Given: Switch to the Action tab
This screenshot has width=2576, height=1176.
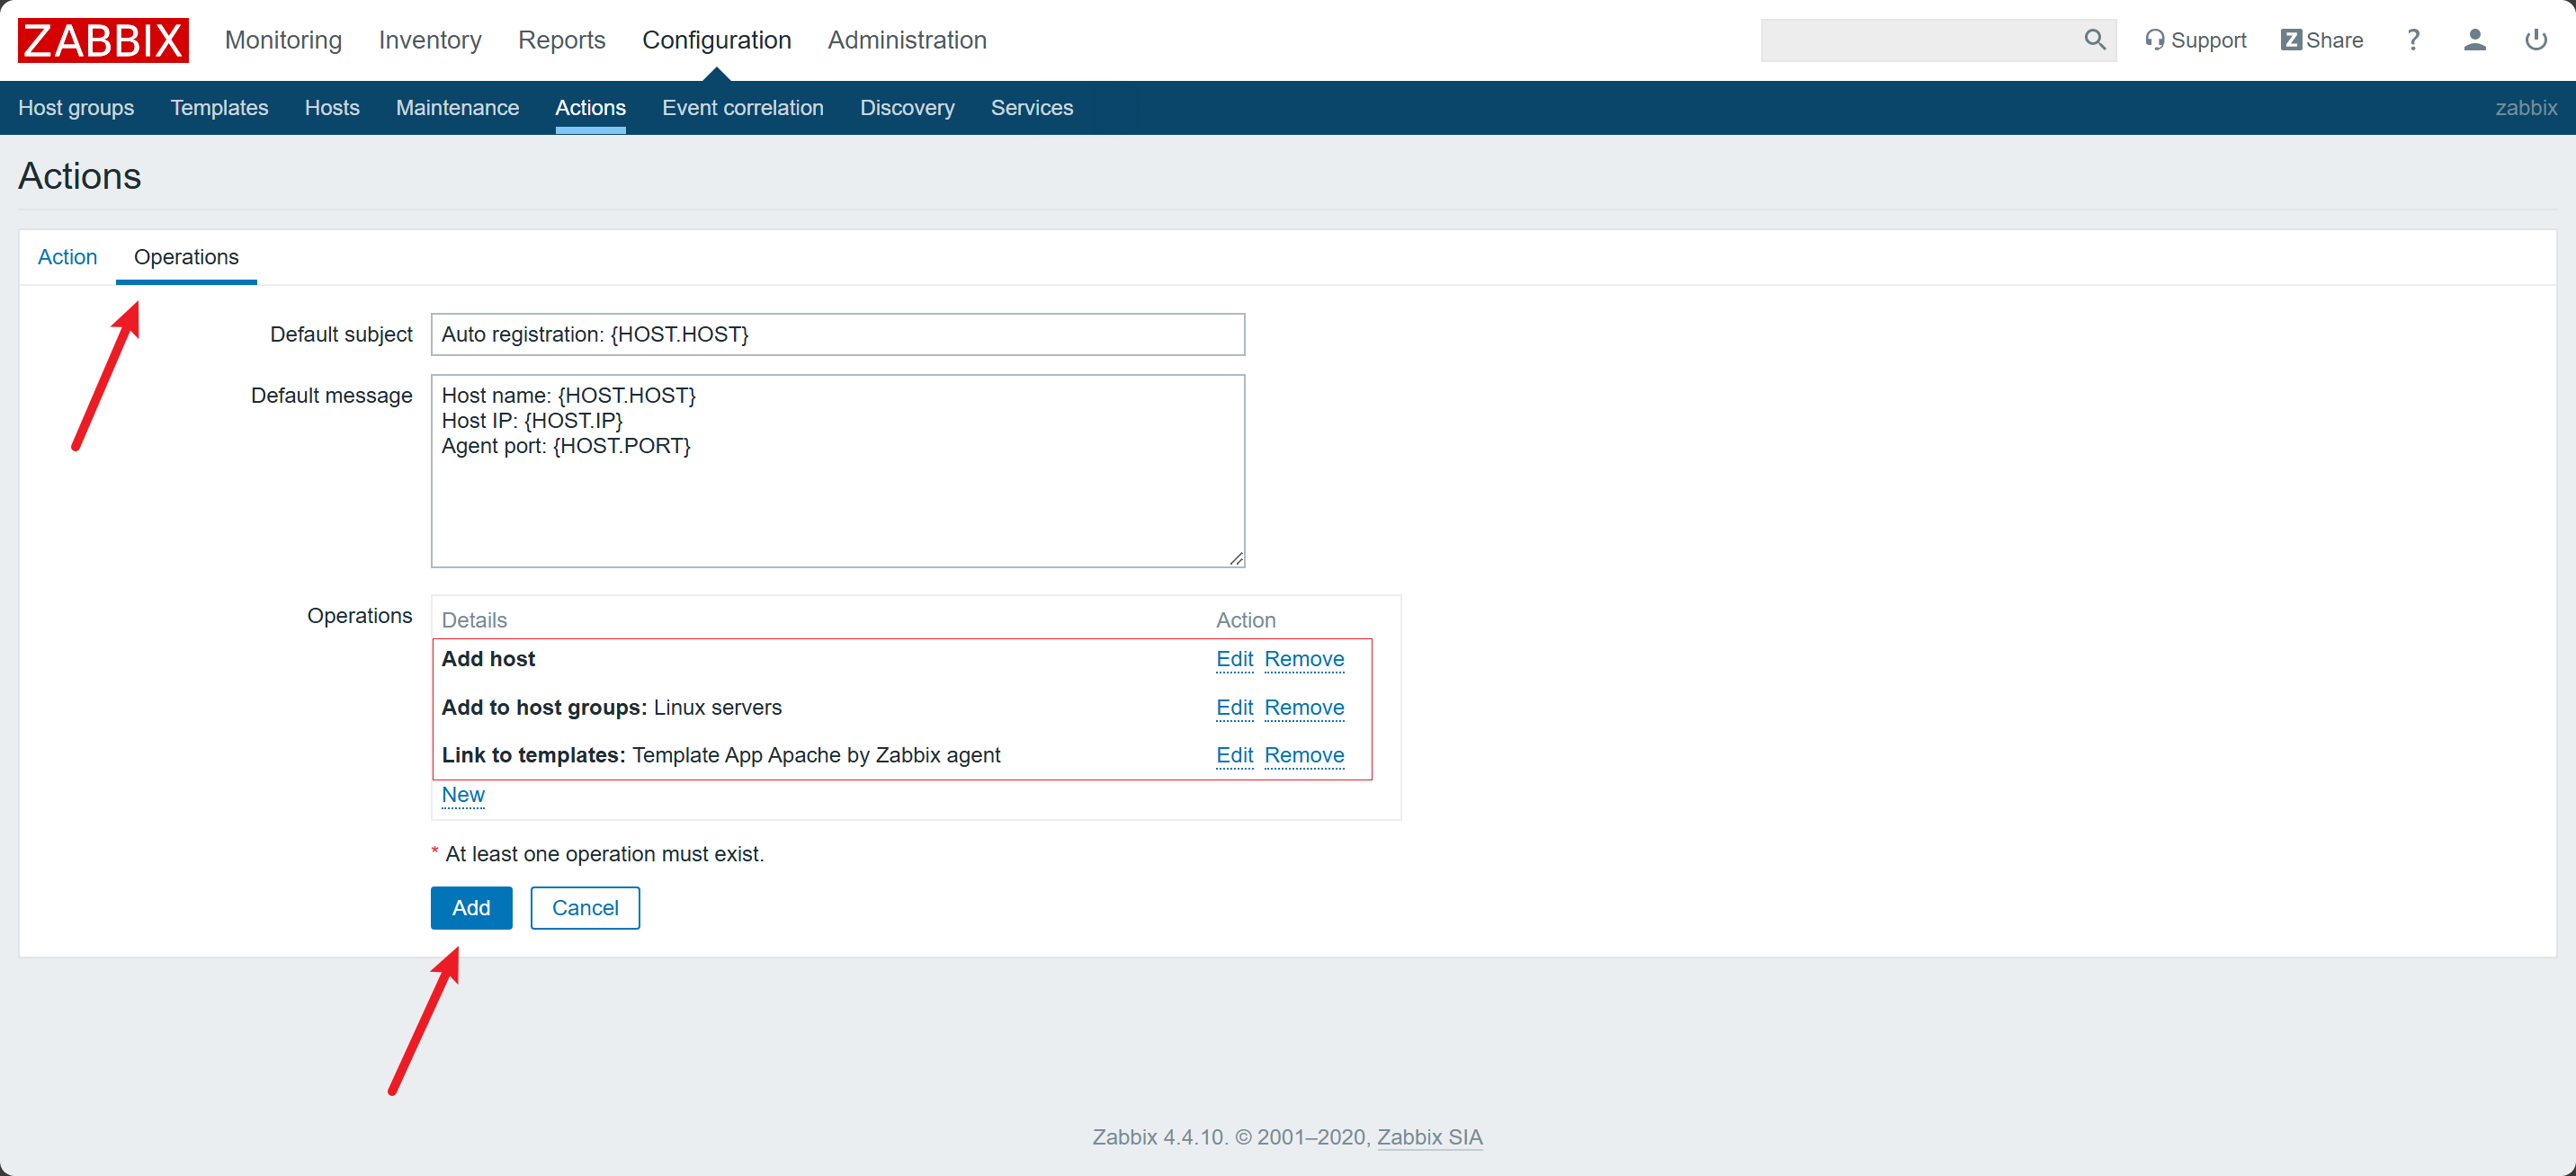Looking at the screenshot, I should (67, 257).
